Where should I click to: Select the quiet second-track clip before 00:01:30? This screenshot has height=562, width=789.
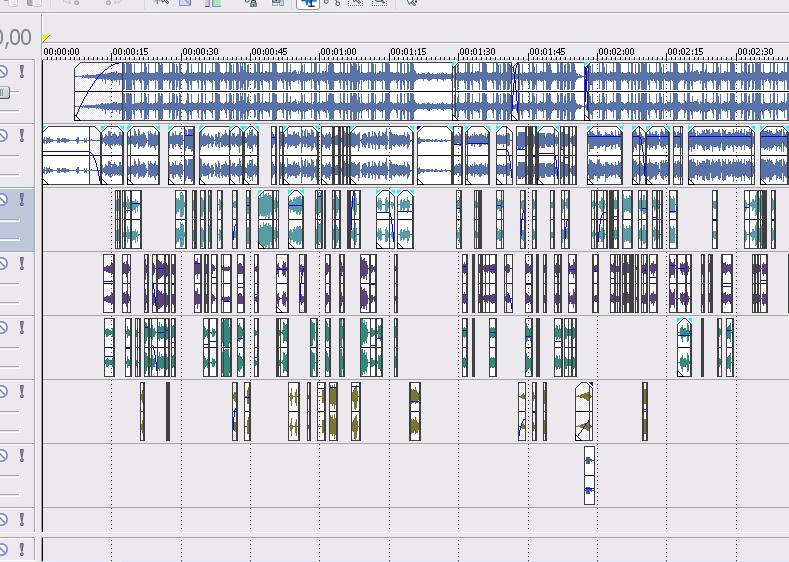(434, 155)
